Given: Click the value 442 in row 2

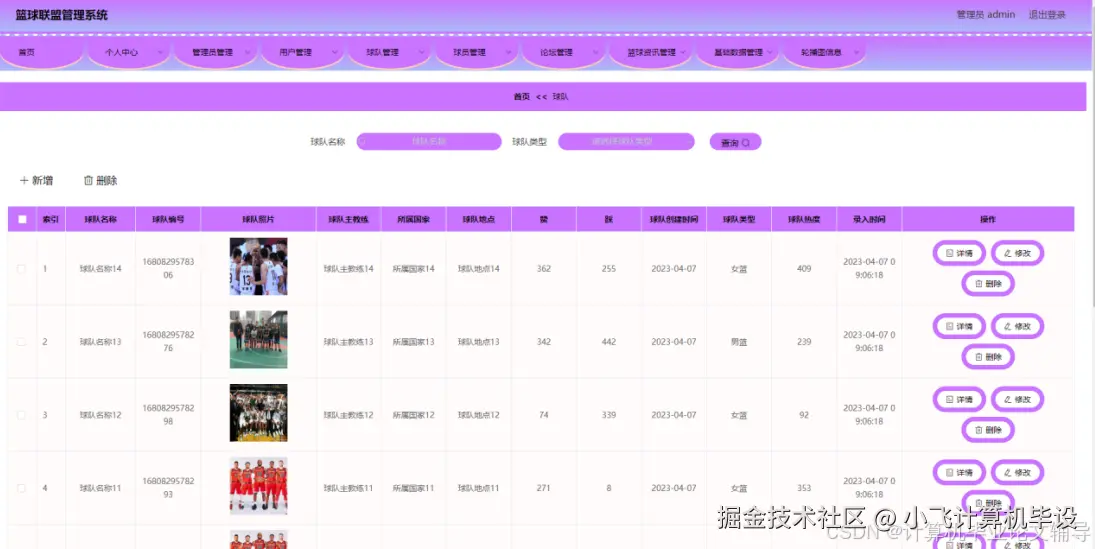Looking at the screenshot, I should 609,342.
